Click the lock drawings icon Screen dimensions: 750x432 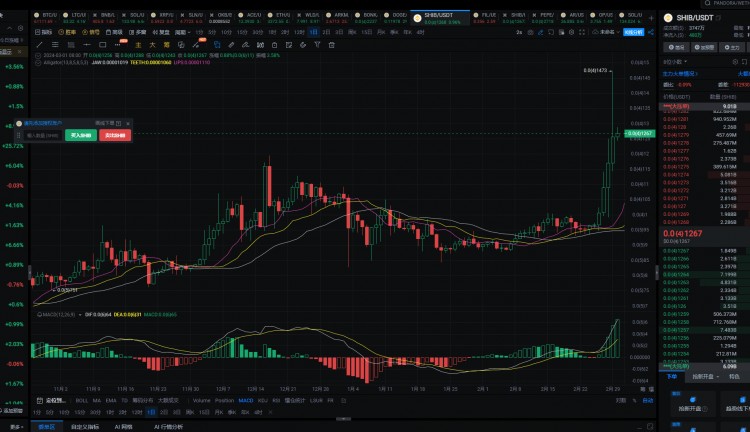pyautogui.click(x=274, y=45)
